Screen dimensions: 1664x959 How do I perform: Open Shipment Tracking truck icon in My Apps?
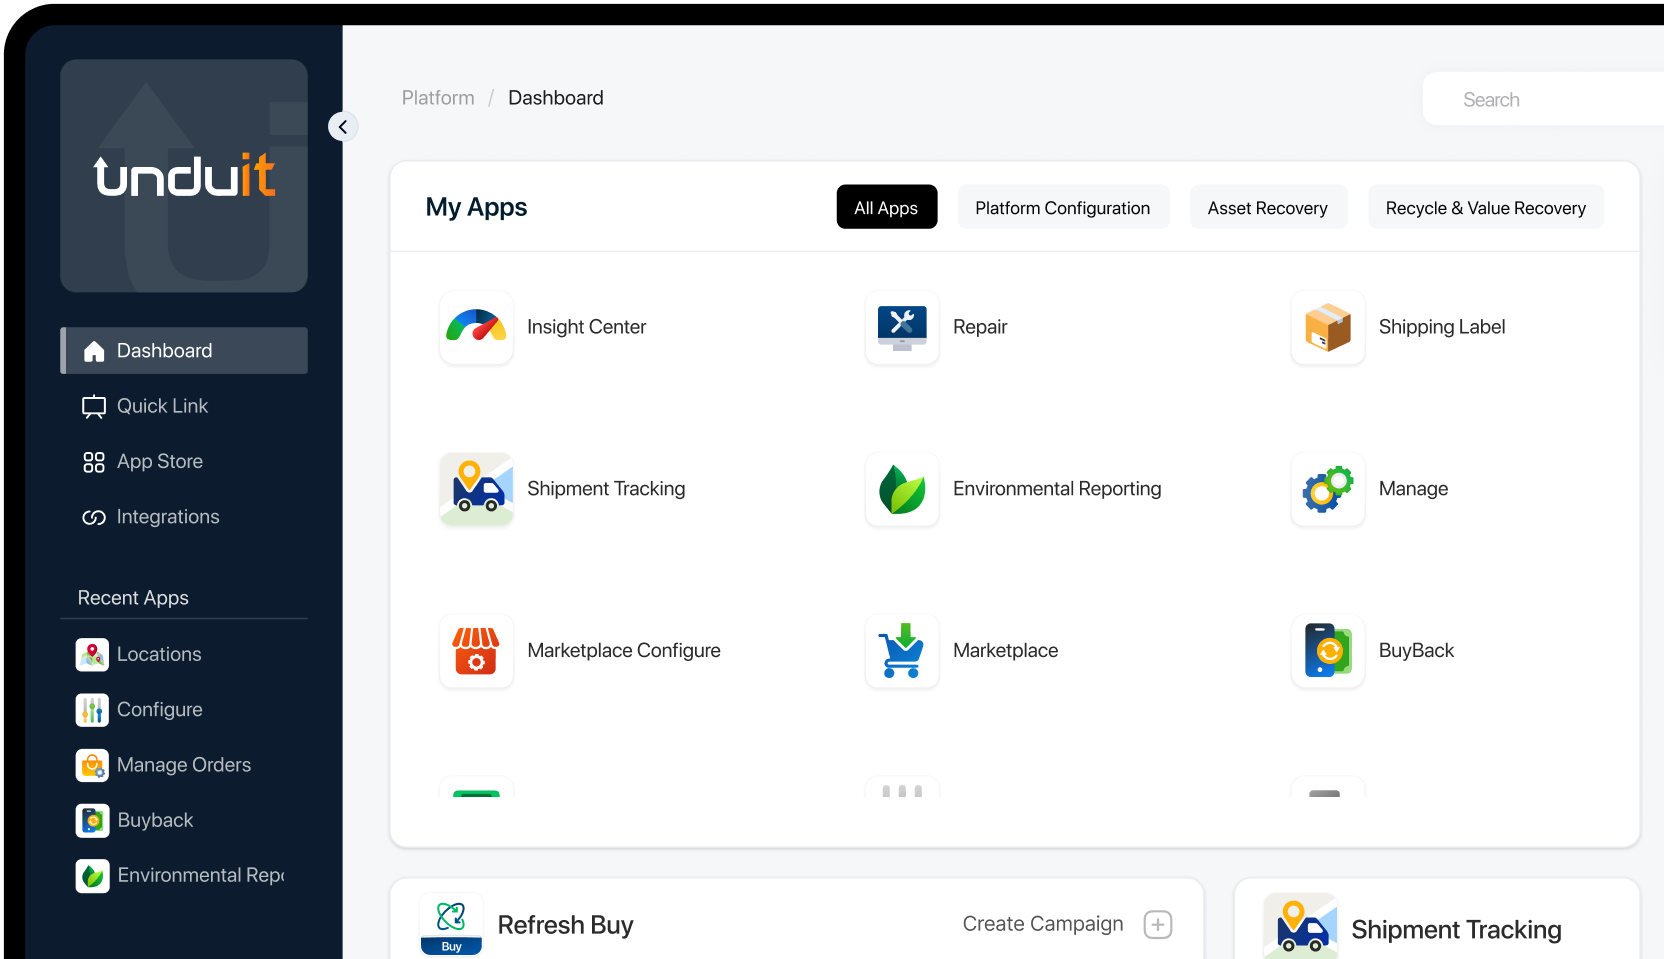(x=476, y=489)
